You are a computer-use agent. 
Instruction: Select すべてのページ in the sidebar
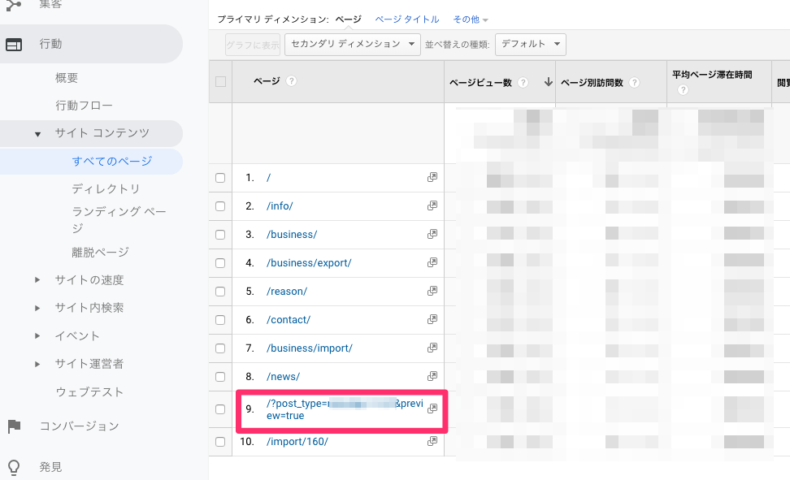(112, 161)
